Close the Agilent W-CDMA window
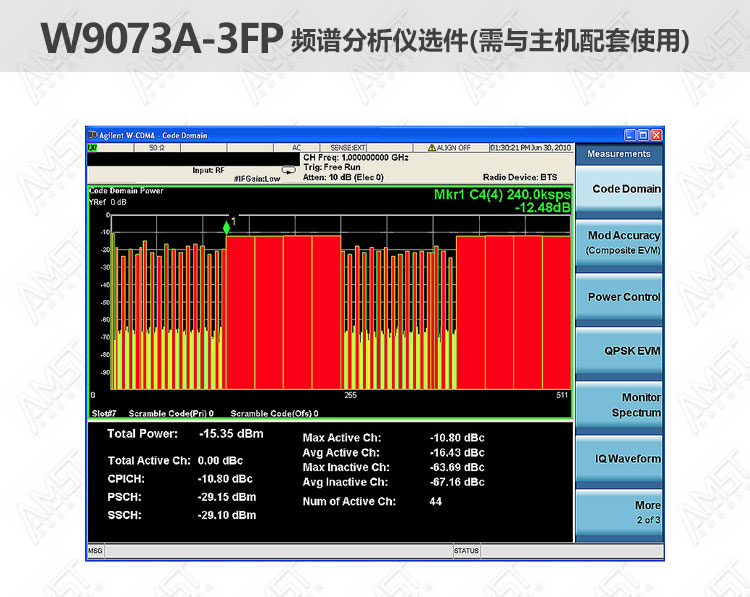Viewport: 750px width, 597px height. pos(656,135)
